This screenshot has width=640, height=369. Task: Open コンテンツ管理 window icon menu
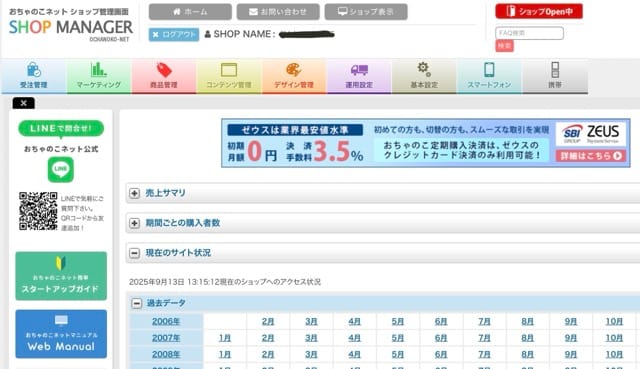click(x=229, y=76)
